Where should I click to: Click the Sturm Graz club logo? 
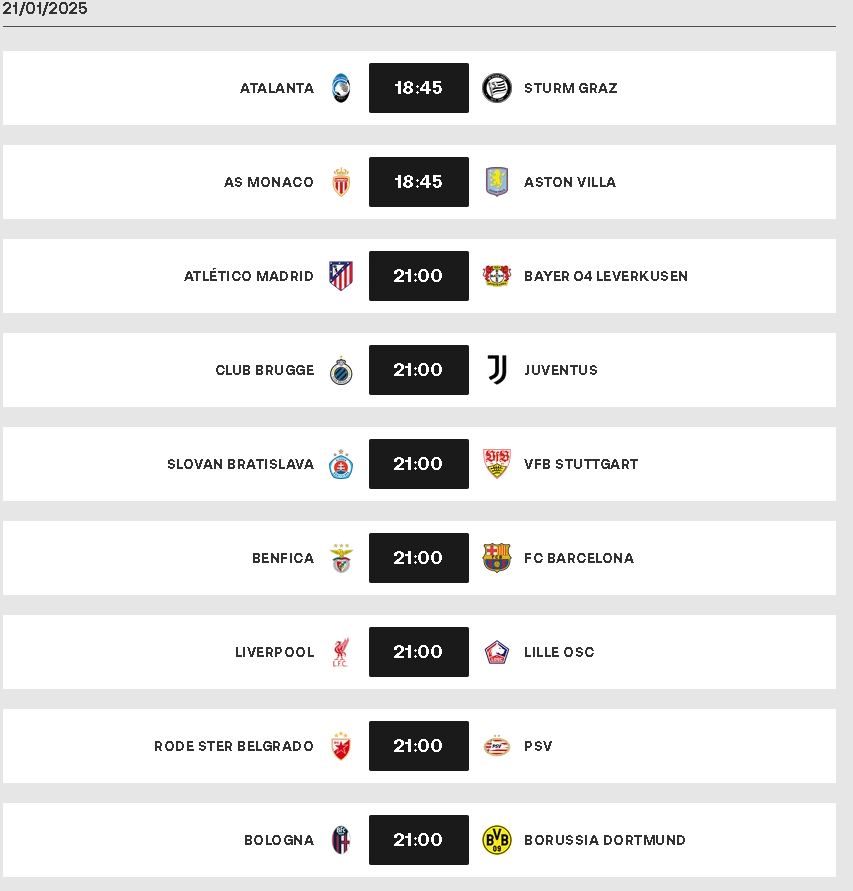(497, 88)
